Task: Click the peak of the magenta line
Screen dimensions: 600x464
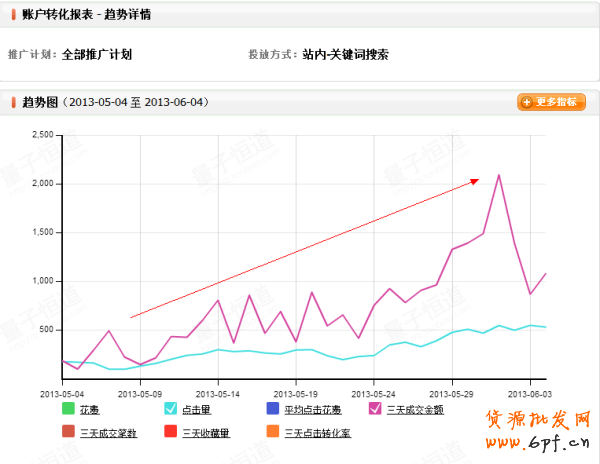Action: click(x=499, y=176)
